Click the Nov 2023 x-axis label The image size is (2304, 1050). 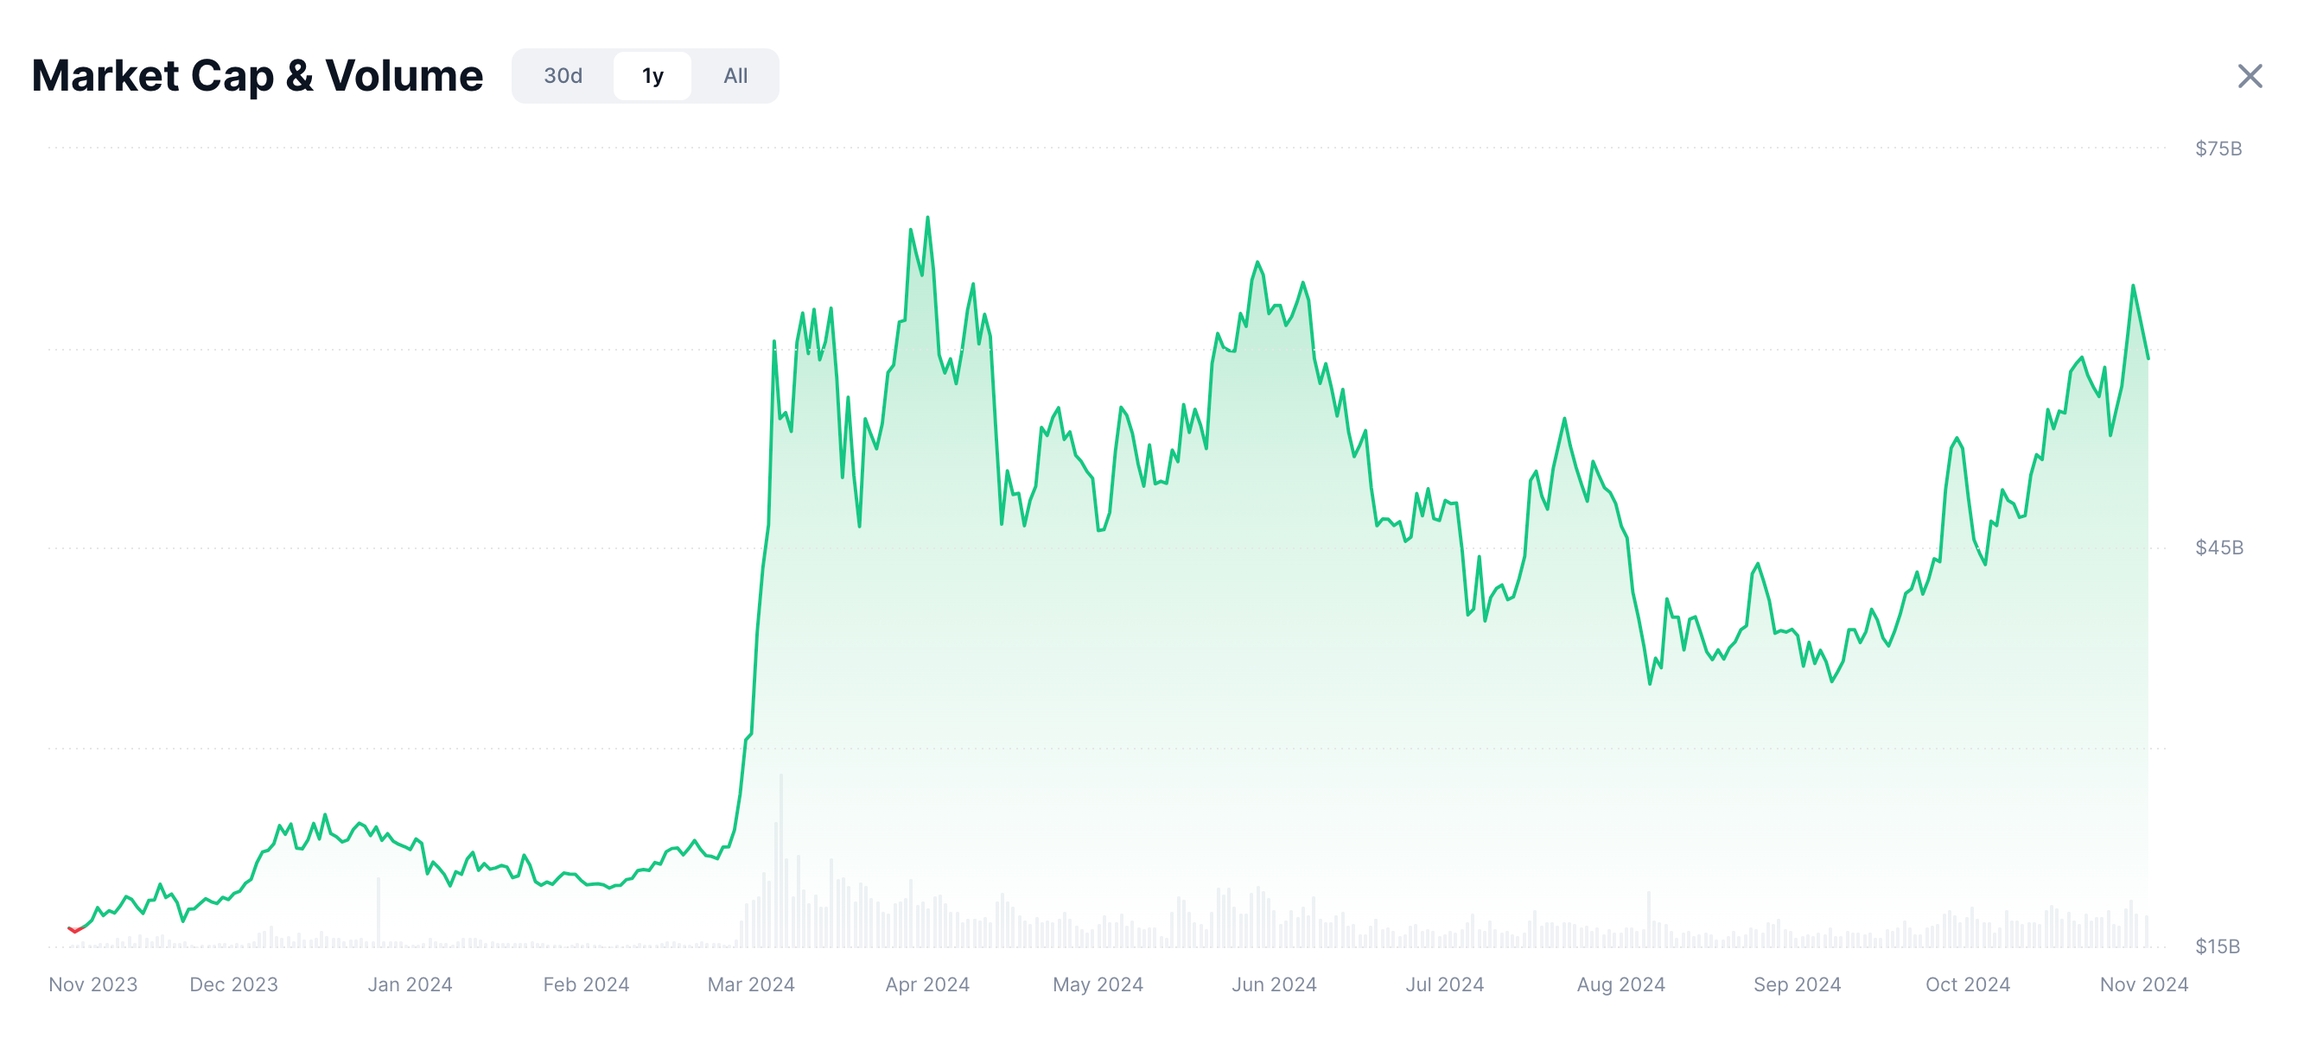[93, 984]
